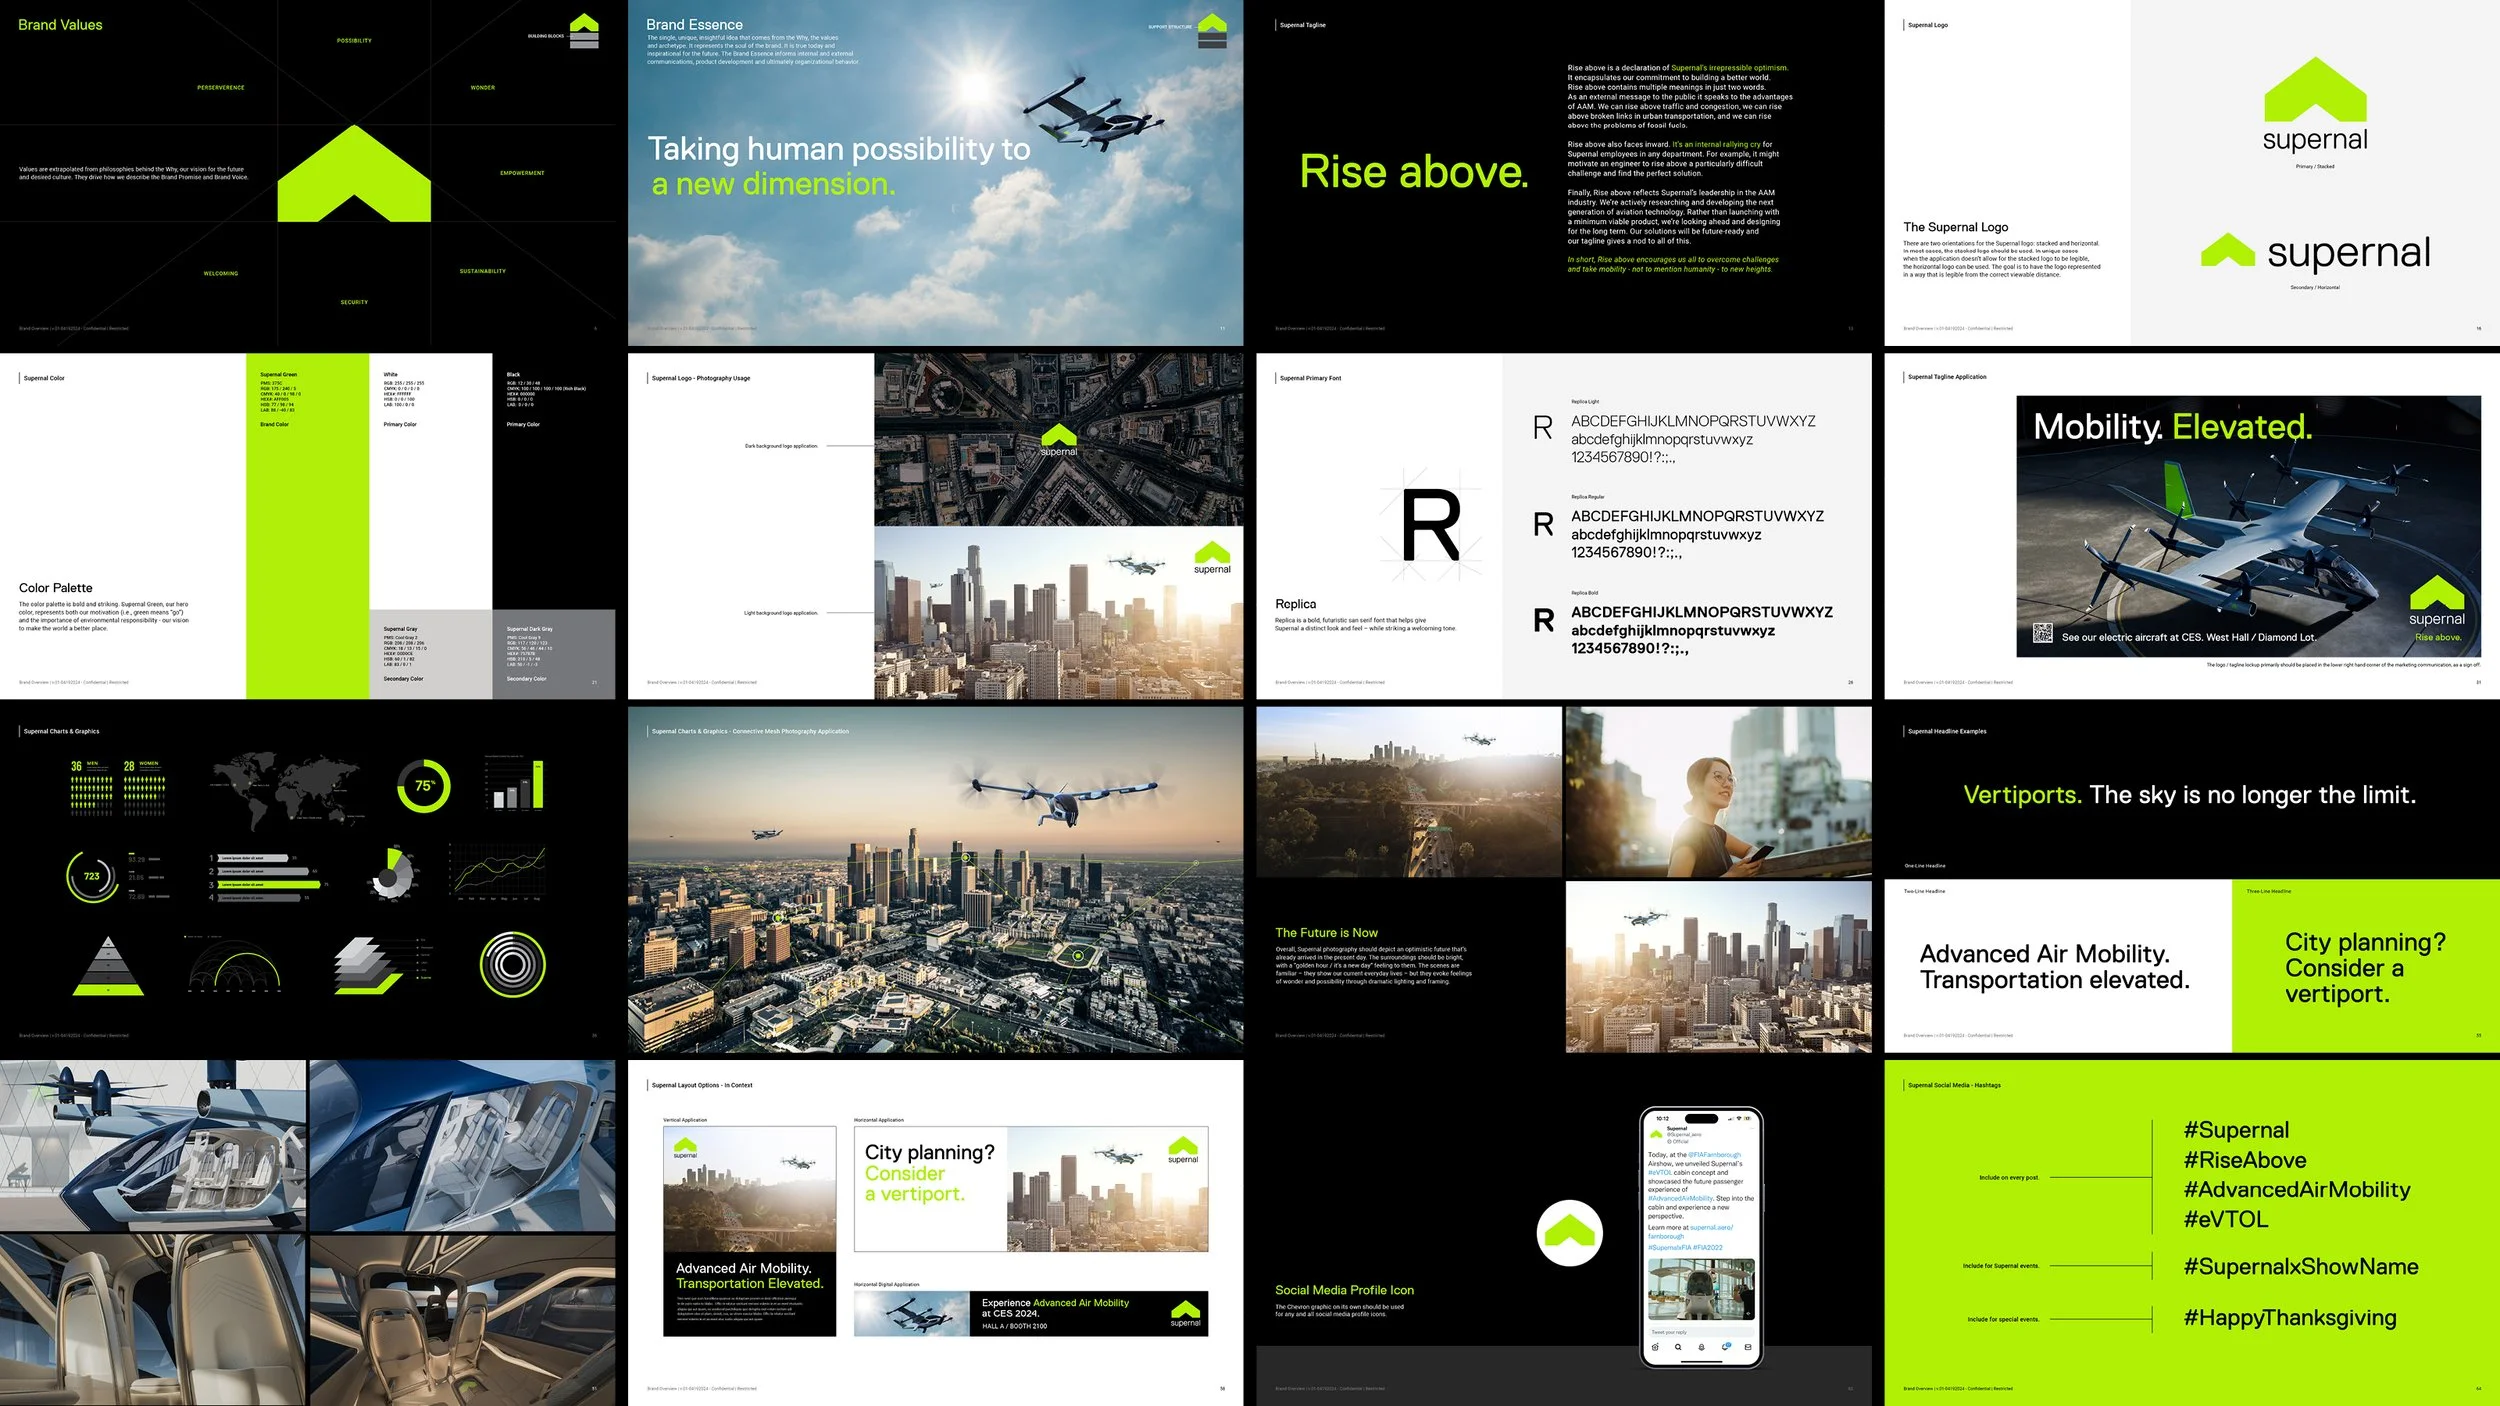Viewport: 2500px width, 1406px height.
Task: Click the concentric rings chart graphic
Action: coord(512,965)
